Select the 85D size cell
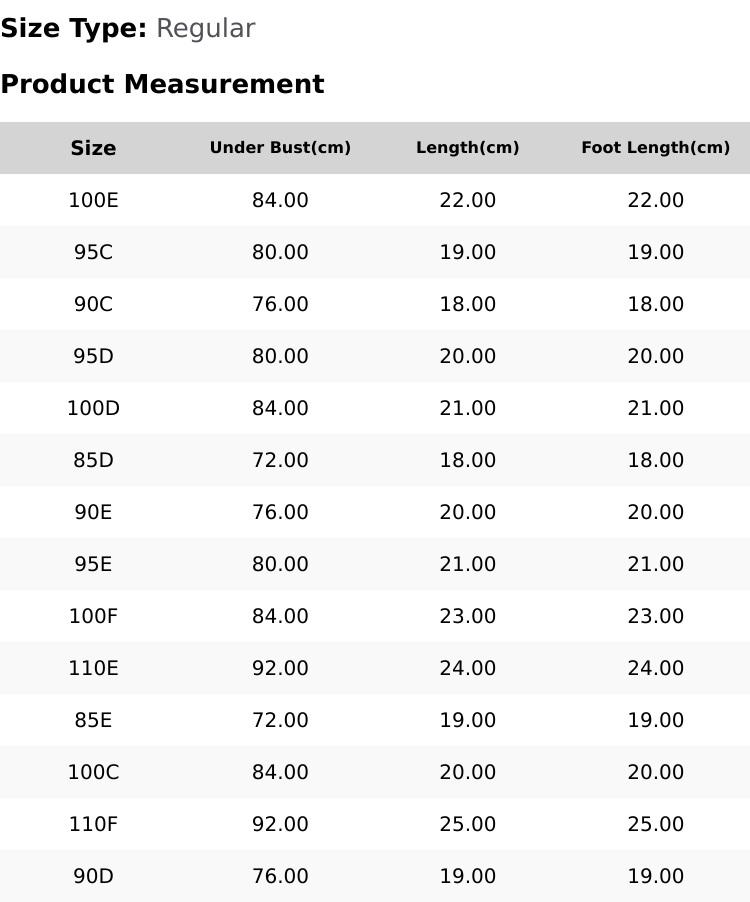Screen dimensions: 750x902 pos(93,460)
